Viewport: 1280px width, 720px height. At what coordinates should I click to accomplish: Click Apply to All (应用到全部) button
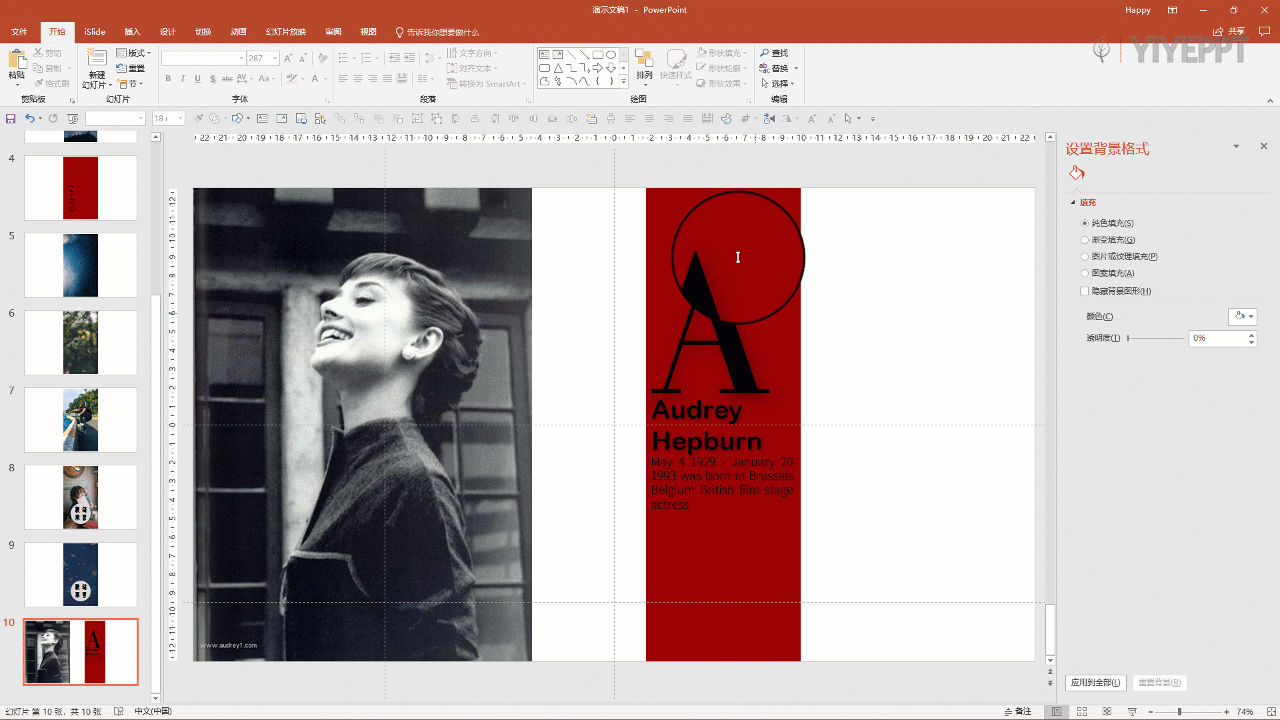click(1096, 682)
